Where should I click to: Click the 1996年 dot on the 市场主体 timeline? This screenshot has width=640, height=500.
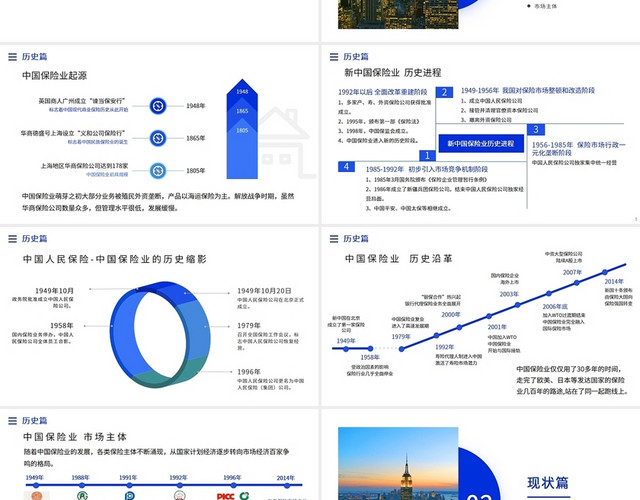click(233, 485)
